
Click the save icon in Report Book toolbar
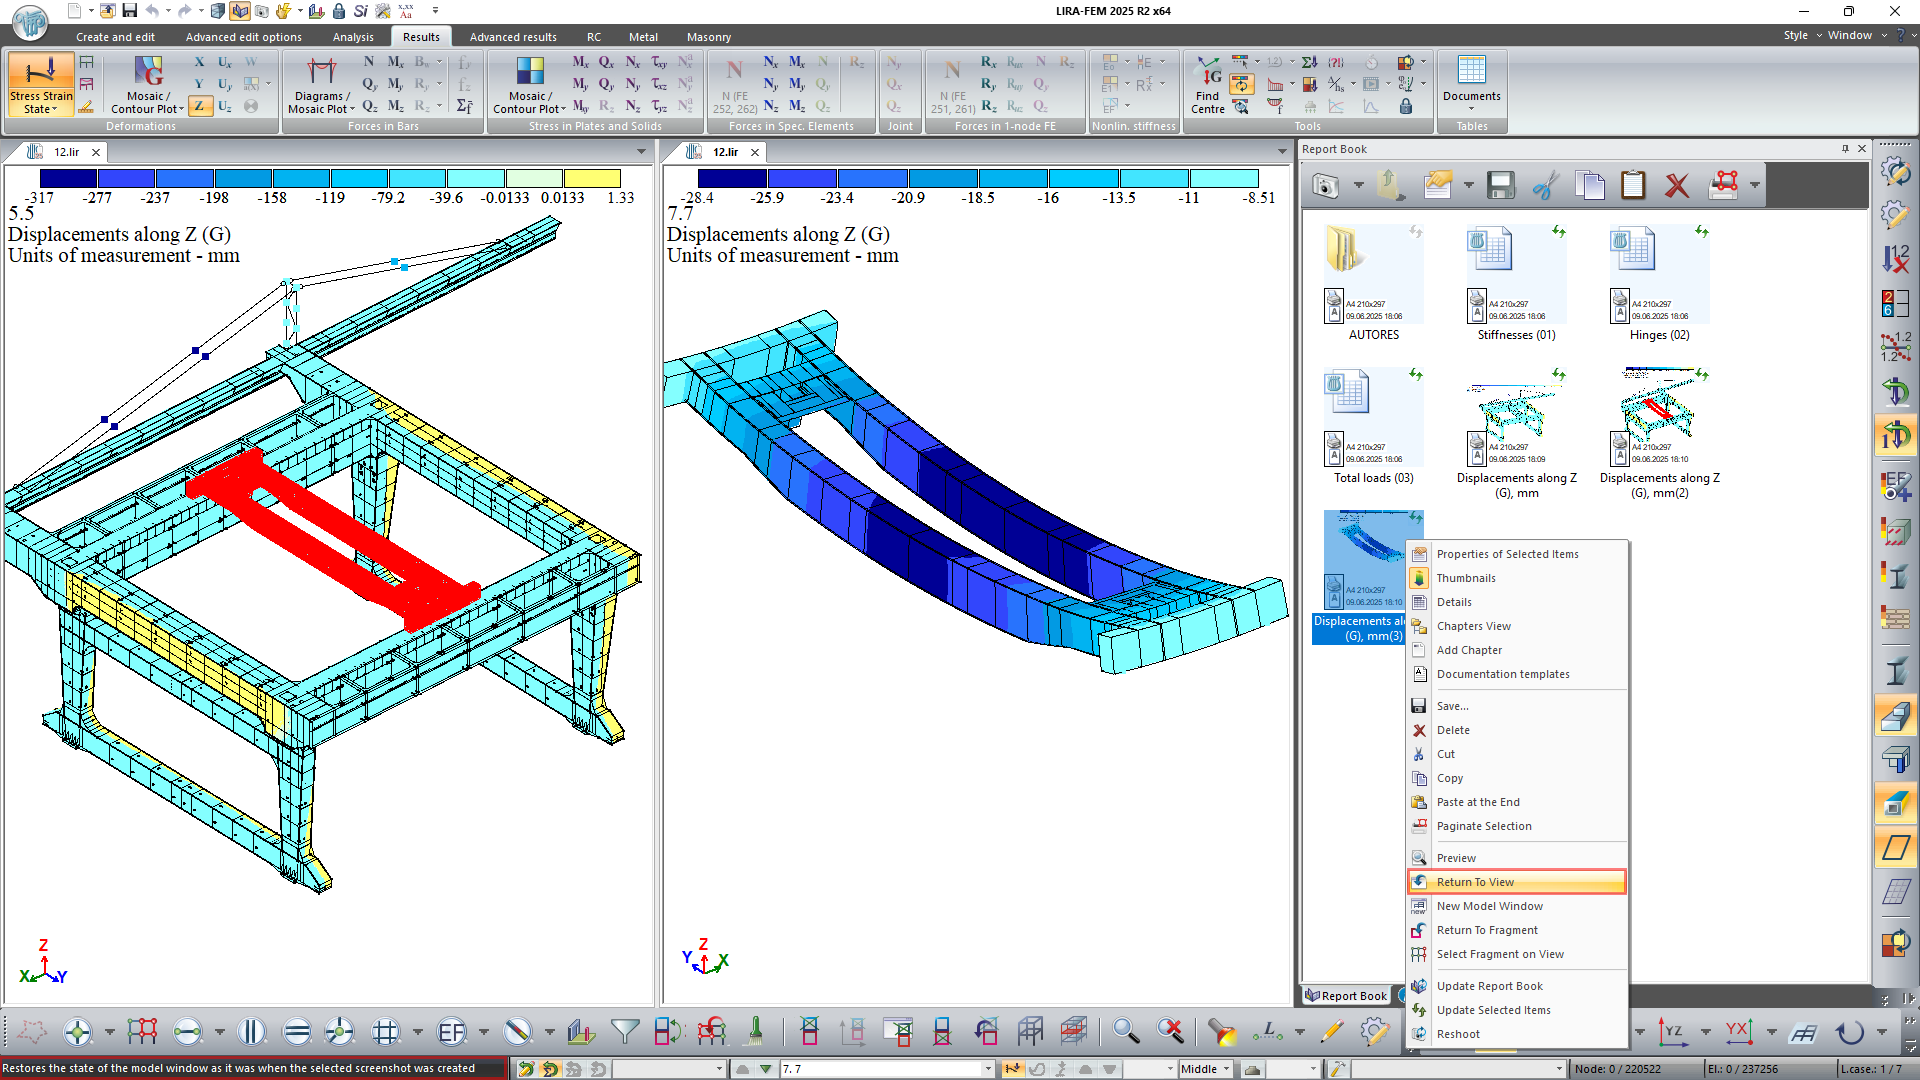tap(1500, 185)
